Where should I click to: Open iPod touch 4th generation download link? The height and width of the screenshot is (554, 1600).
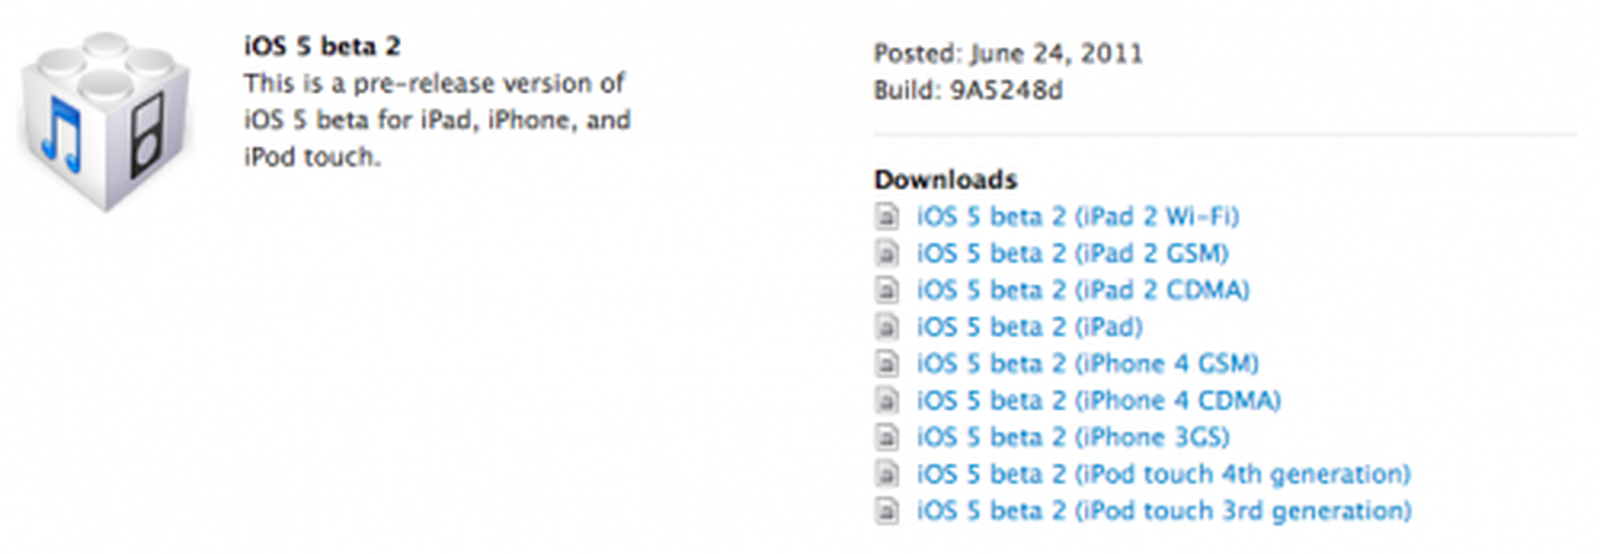coord(1163,474)
